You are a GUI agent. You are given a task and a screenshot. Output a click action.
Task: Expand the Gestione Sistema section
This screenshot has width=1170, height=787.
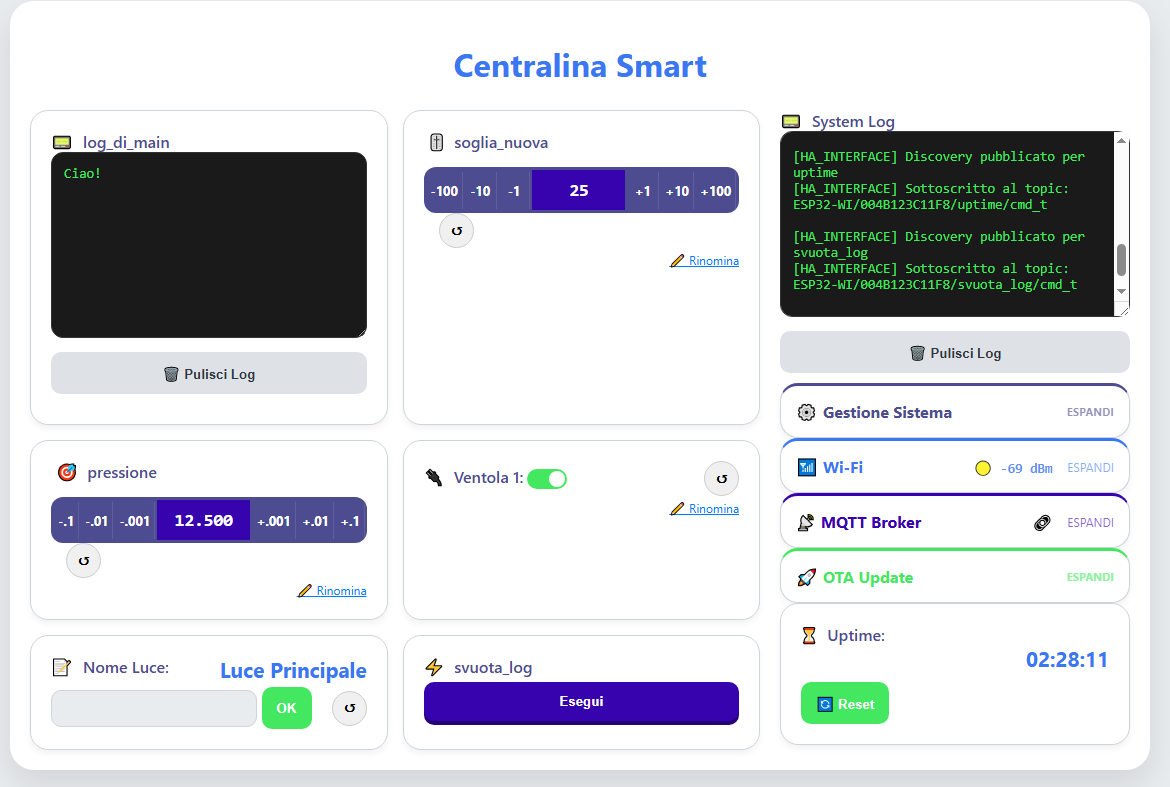[x=1092, y=411]
